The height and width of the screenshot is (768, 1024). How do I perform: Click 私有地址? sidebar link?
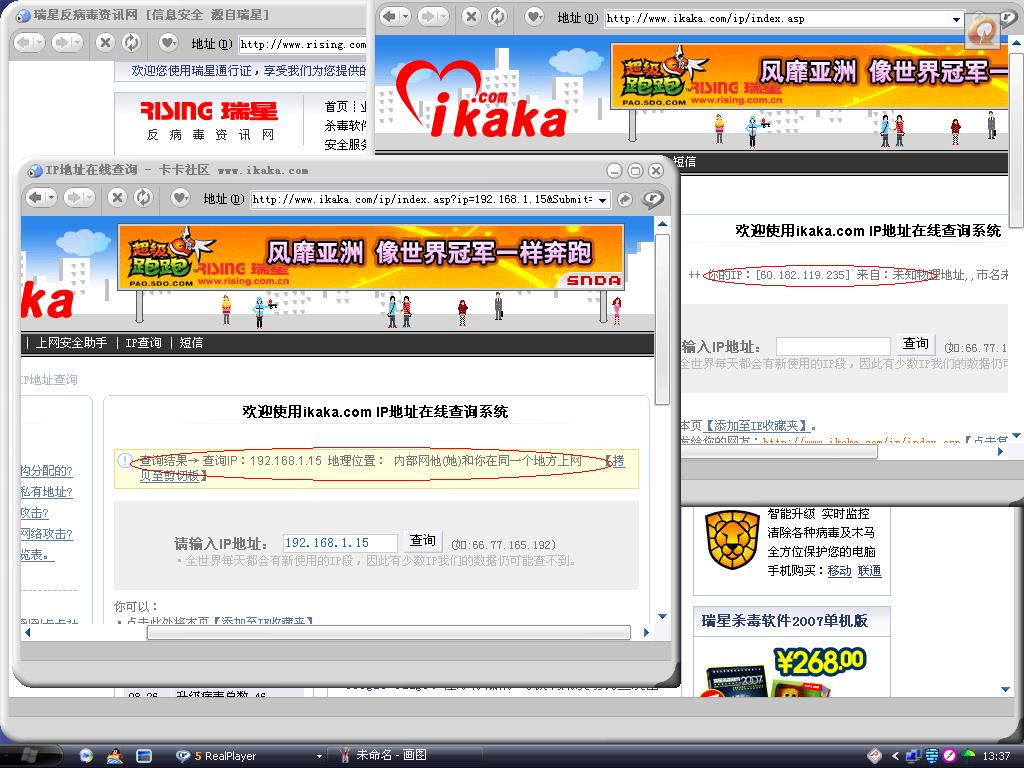pyautogui.click(x=46, y=492)
